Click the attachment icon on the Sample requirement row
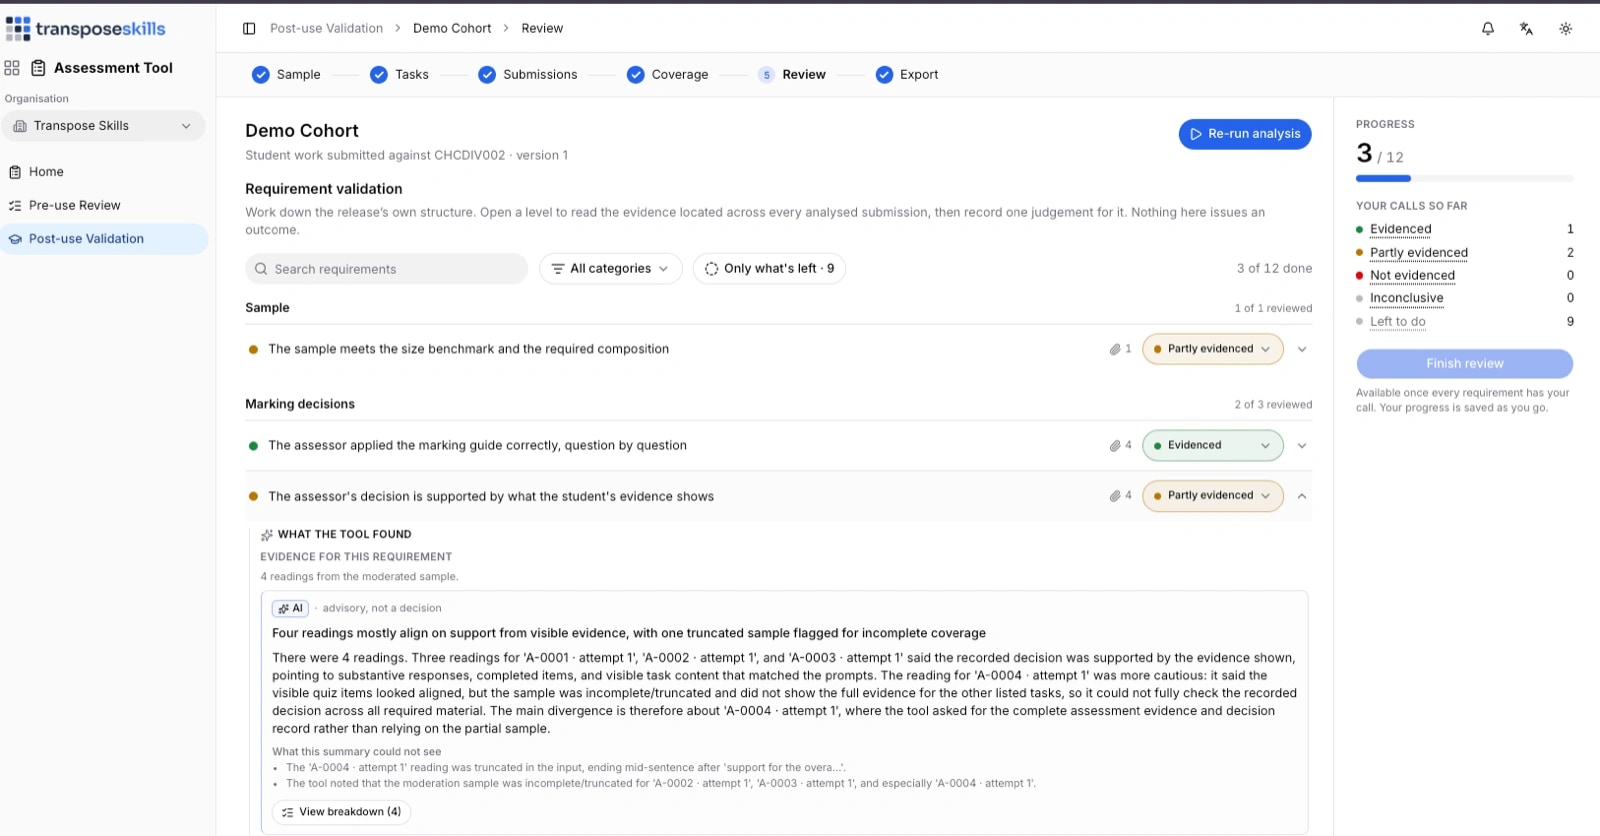 coord(1114,349)
